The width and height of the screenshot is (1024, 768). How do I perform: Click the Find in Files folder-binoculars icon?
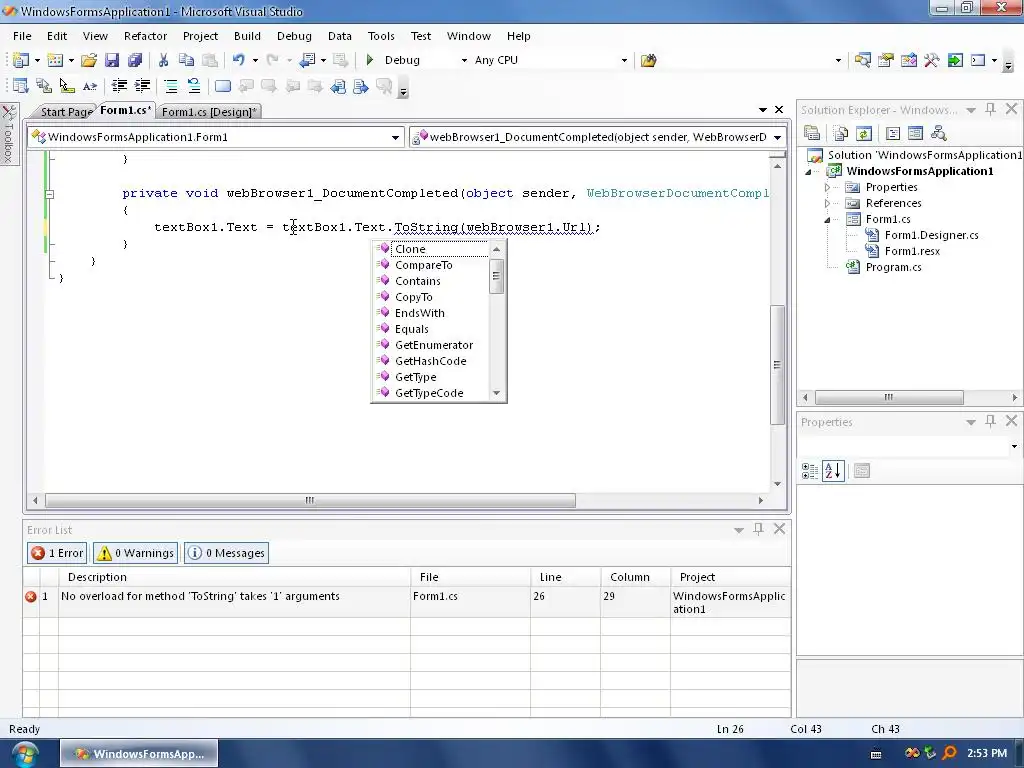[648, 60]
